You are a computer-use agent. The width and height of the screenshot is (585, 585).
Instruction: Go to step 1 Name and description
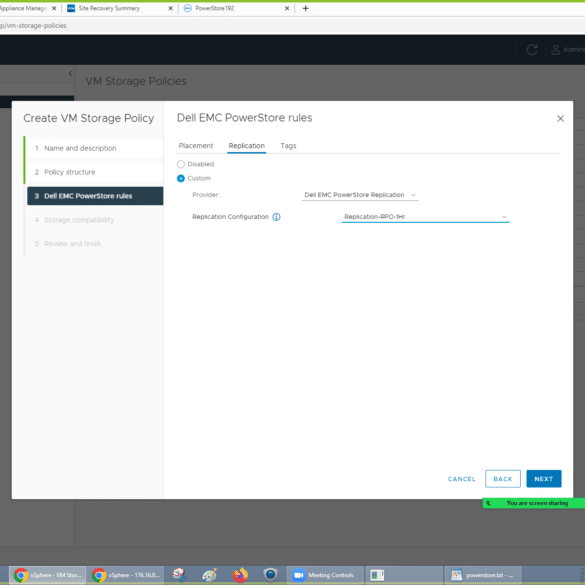click(95, 148)
